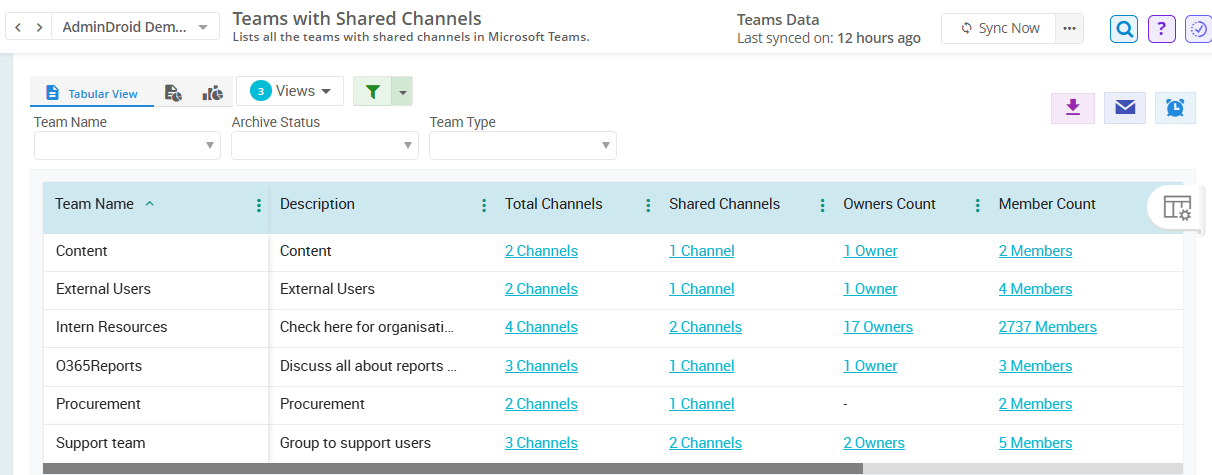Open the help question mark icon
1212x475 pixels.
click(1161, 29)
